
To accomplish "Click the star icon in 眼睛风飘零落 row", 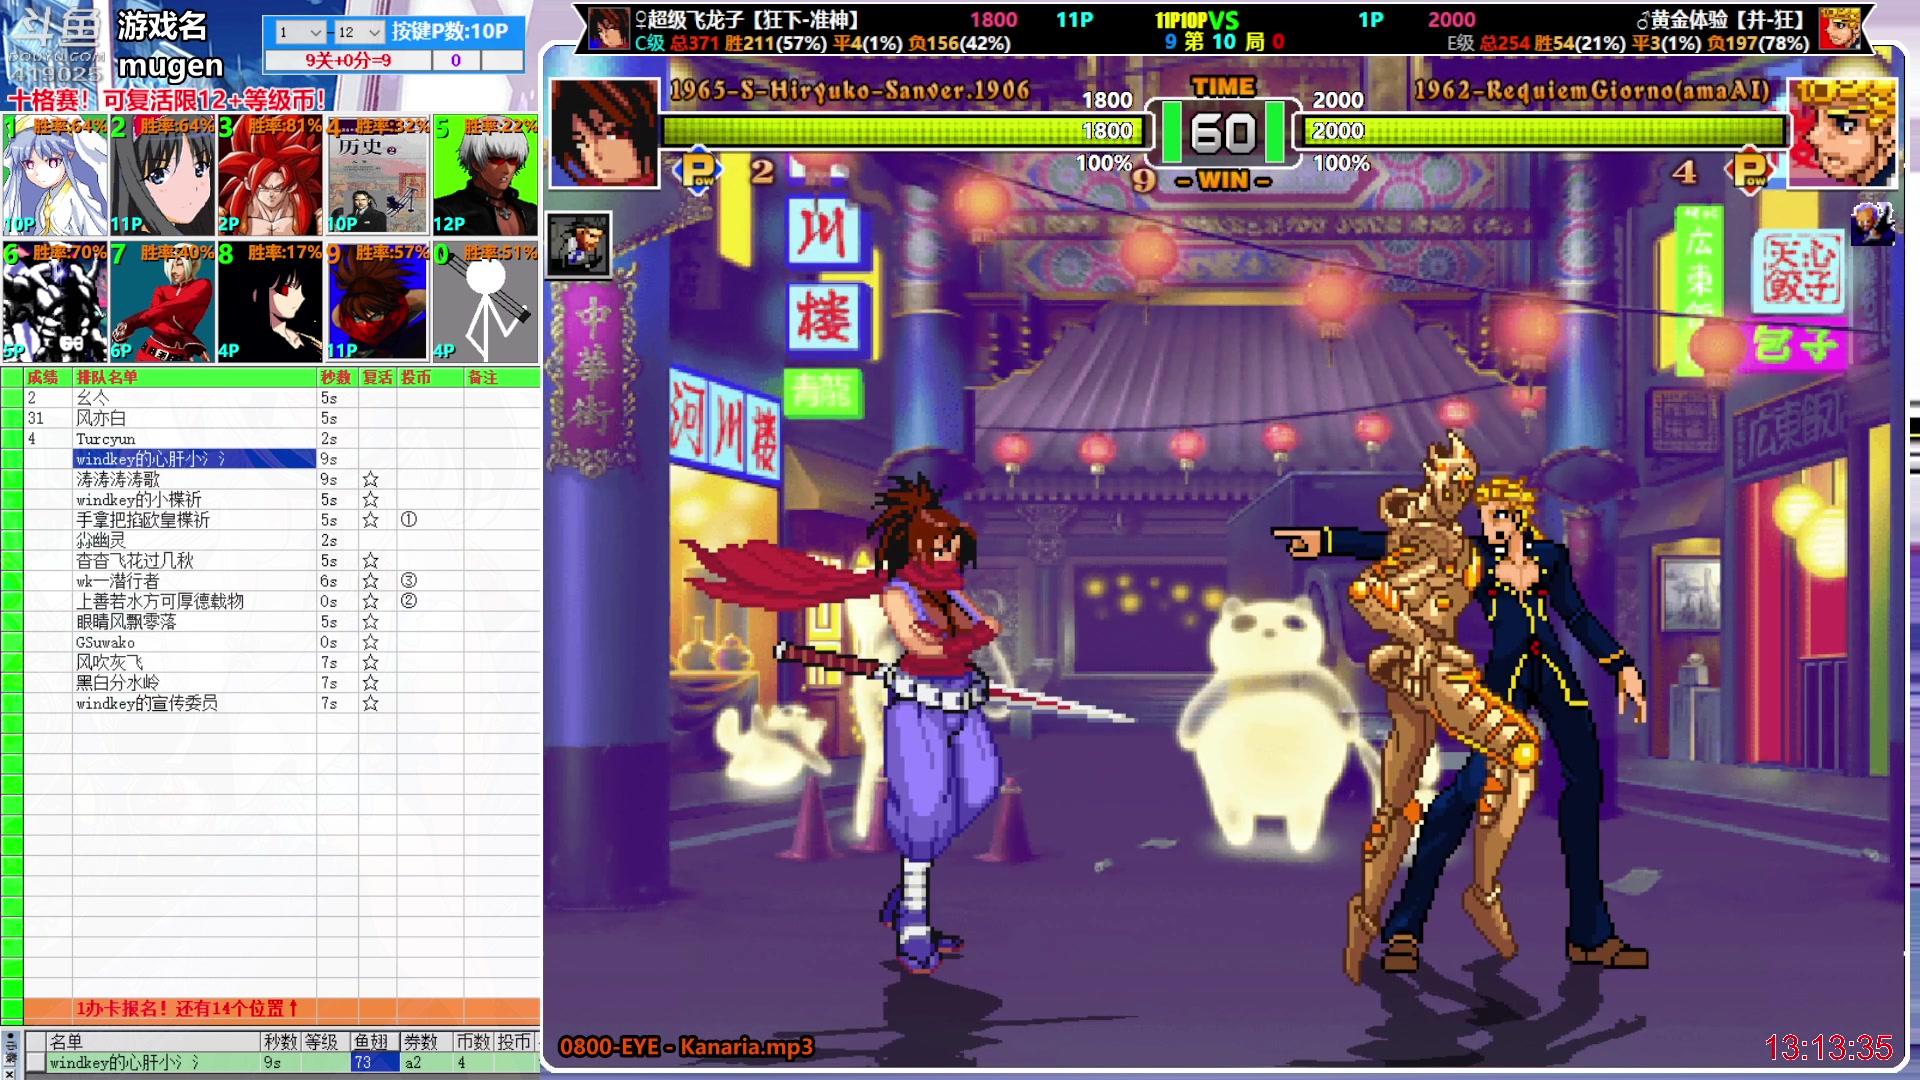I will (x=370, y=622).
